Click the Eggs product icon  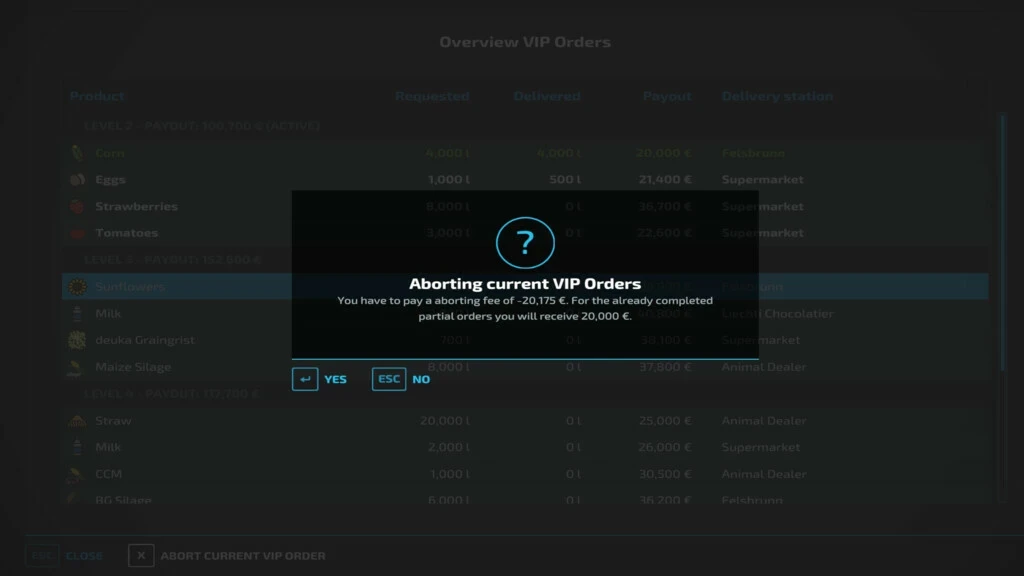(79, 180)
